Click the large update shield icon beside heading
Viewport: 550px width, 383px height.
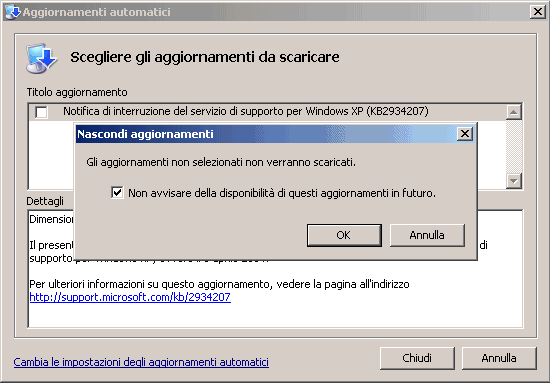(x=41, y=58)
